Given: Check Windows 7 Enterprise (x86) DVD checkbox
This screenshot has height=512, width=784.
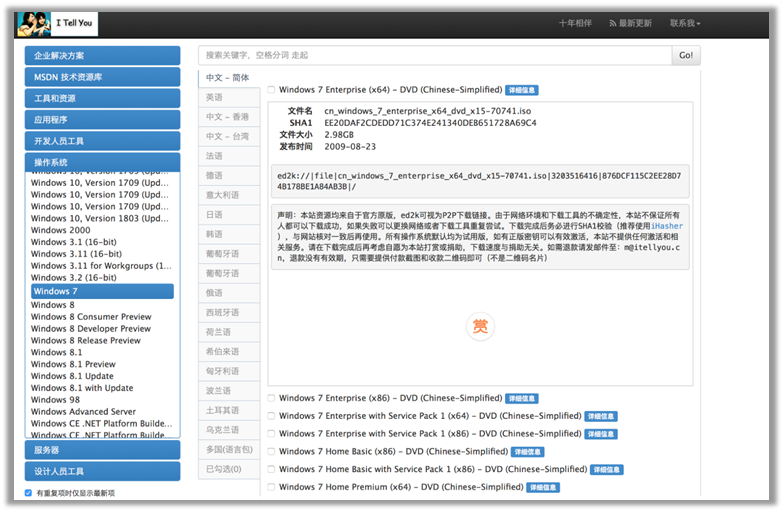Looking at the screenshot, I should 271,398.
